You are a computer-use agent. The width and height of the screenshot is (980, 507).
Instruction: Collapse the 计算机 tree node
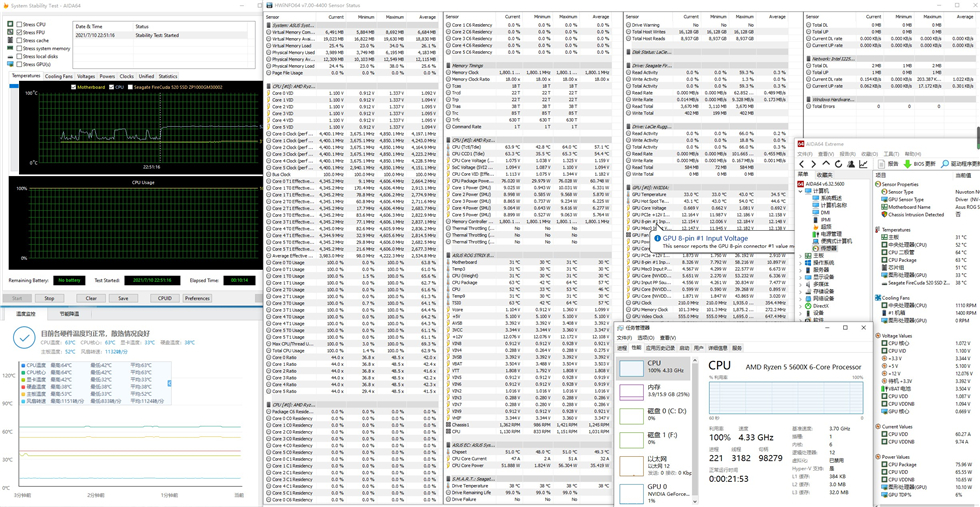click(x=800, y=191)
